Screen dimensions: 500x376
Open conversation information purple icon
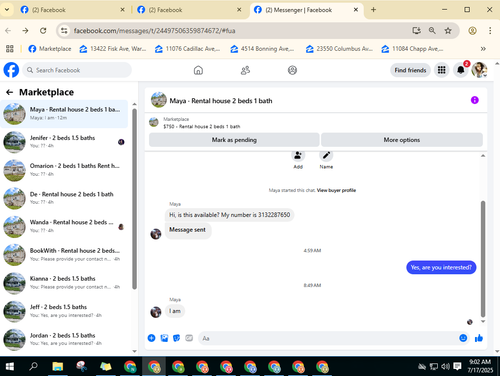(475, 100)
